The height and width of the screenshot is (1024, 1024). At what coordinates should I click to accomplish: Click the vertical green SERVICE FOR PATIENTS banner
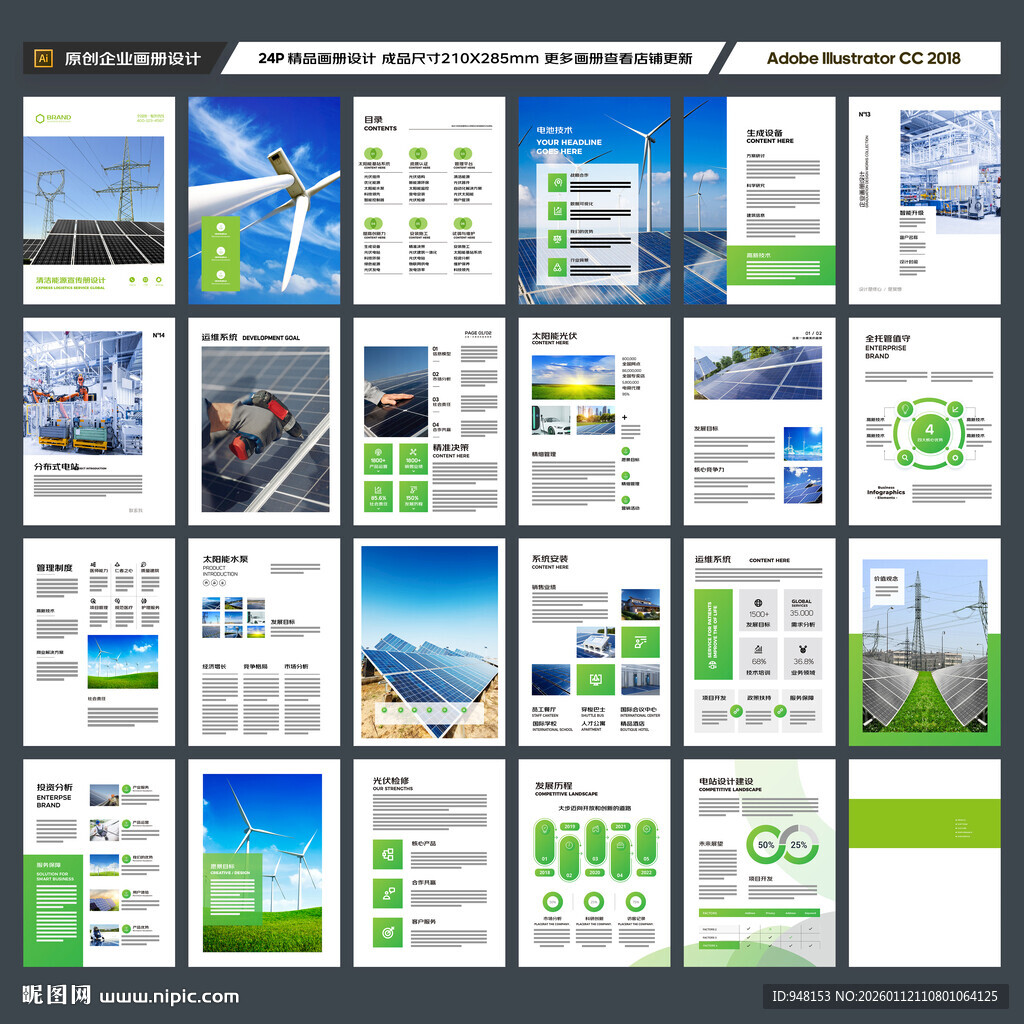click(713, 633)
